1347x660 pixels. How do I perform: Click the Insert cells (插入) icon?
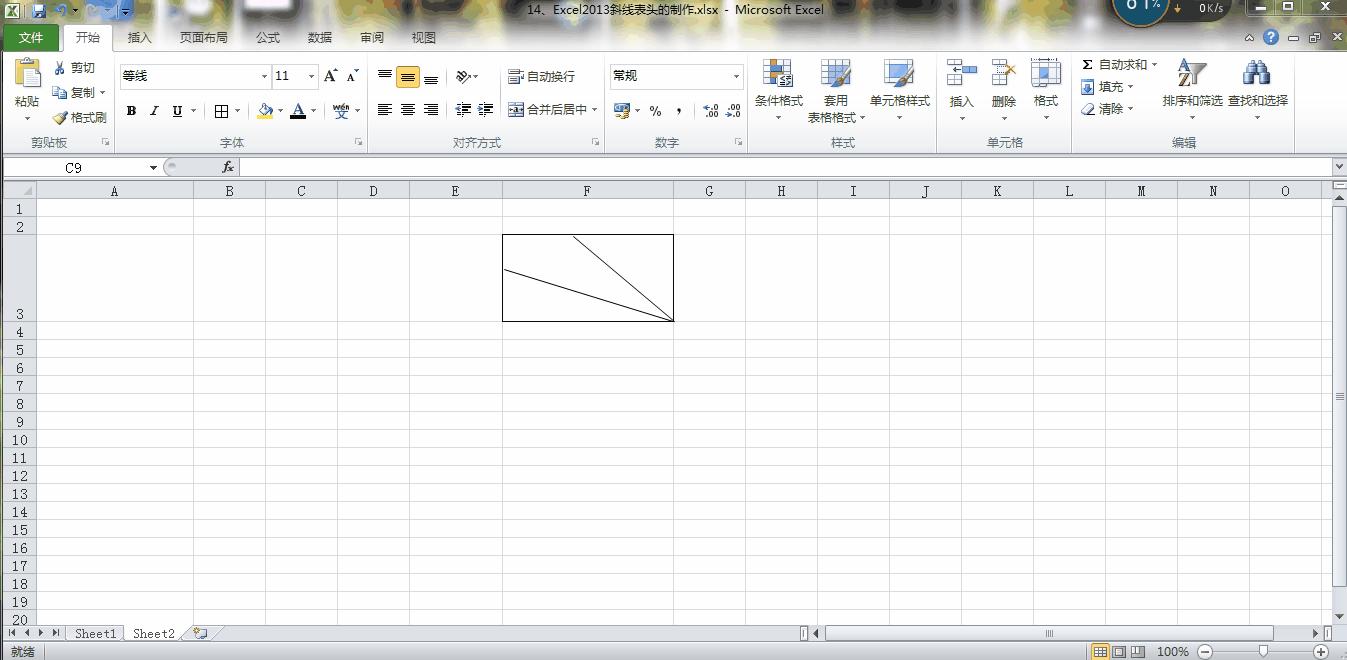point(962,73)
